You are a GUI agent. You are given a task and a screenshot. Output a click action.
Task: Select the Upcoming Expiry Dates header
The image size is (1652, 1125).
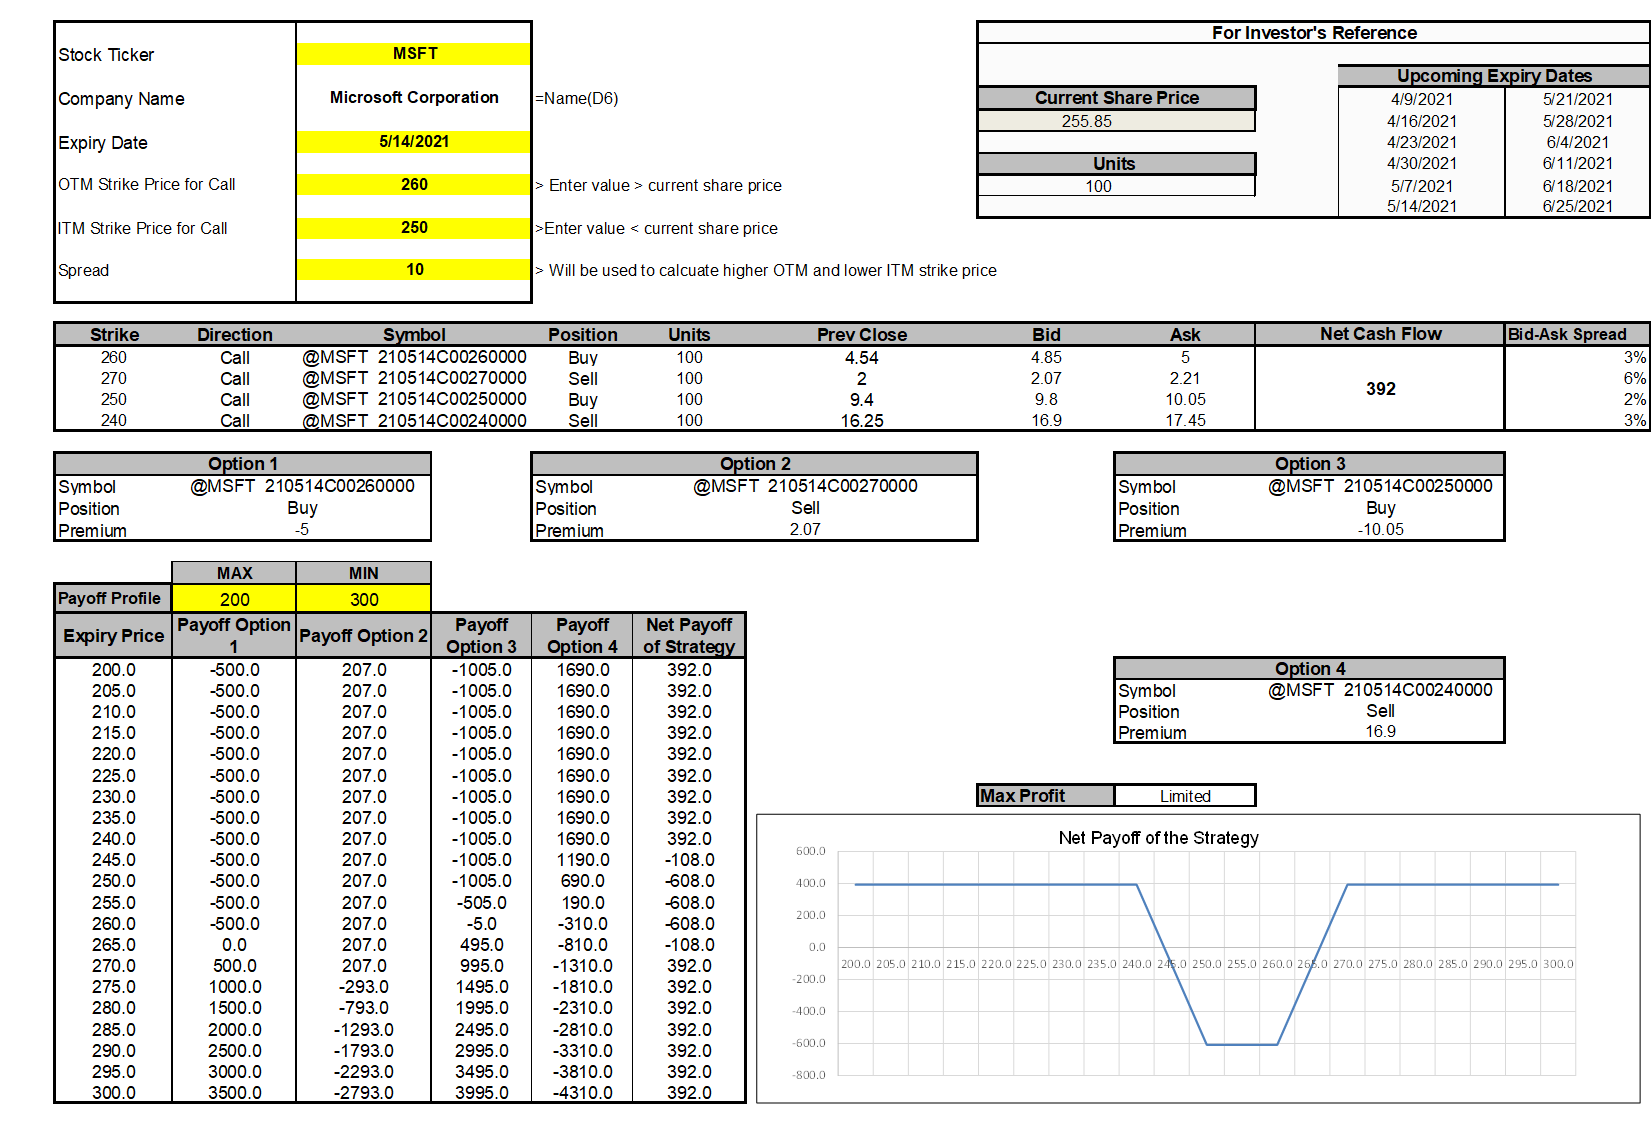pyautogui.click(x=1494, y=76)
